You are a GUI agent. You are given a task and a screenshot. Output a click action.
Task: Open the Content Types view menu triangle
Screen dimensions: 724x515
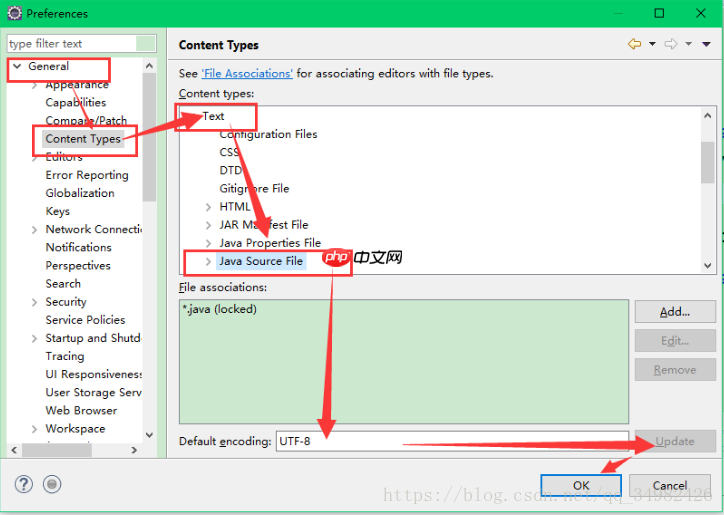coord(706,44)
